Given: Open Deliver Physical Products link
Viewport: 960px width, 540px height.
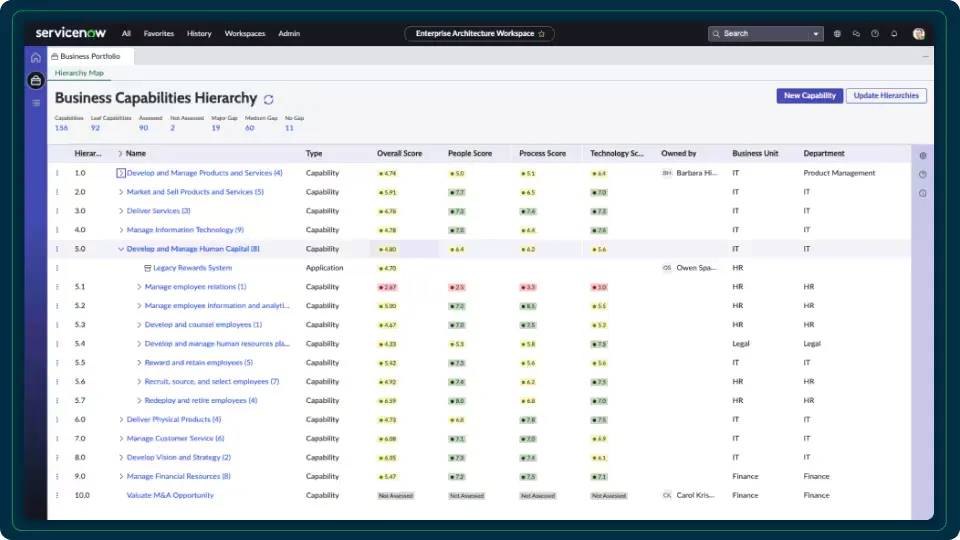Looking at the screenshot, I should [174, 419].
